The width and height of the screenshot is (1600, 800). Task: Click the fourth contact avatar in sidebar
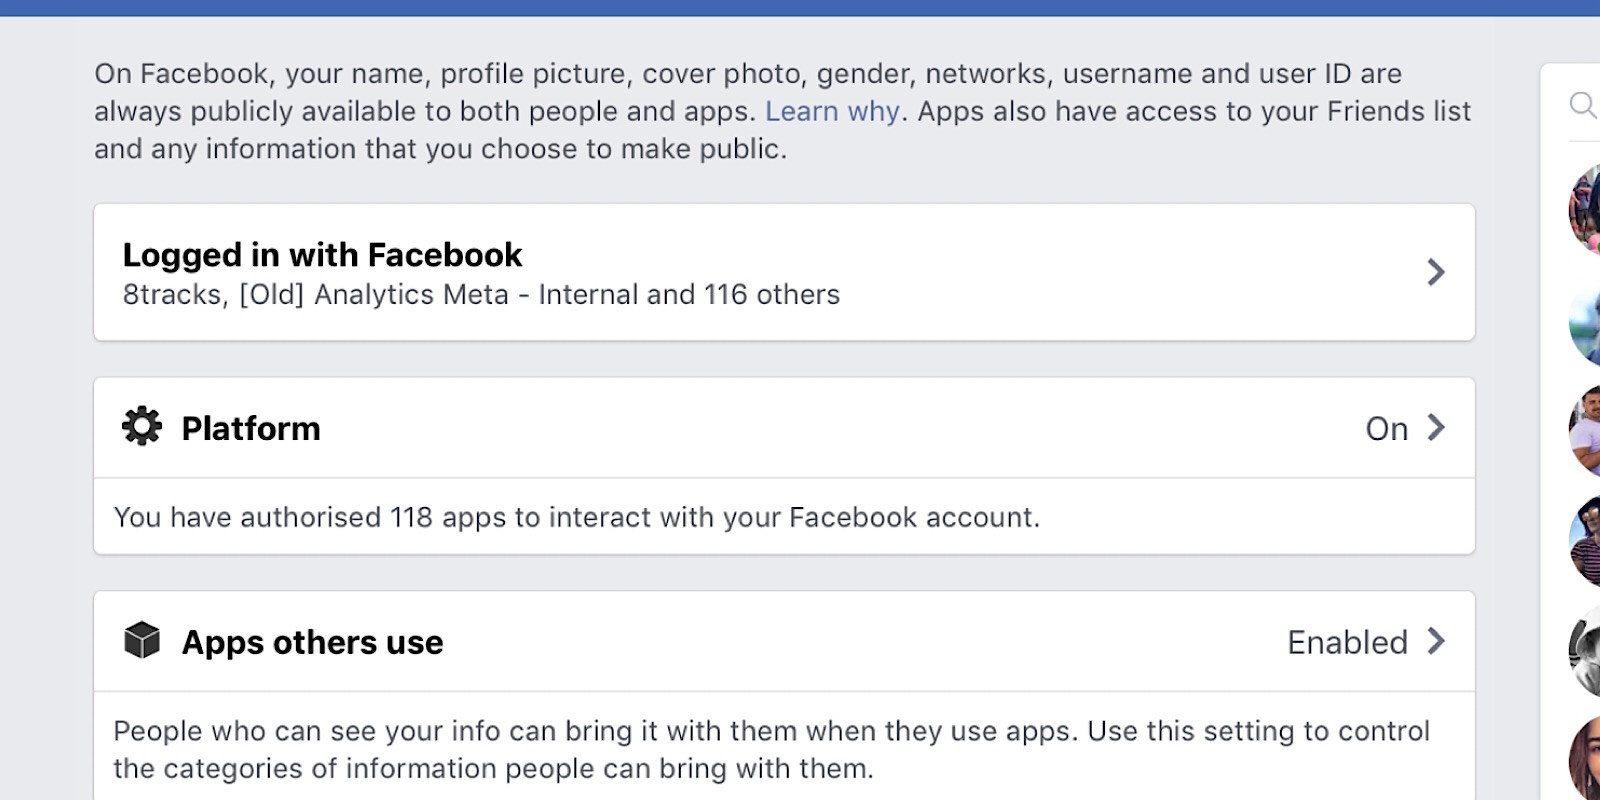click(1584, 541)
